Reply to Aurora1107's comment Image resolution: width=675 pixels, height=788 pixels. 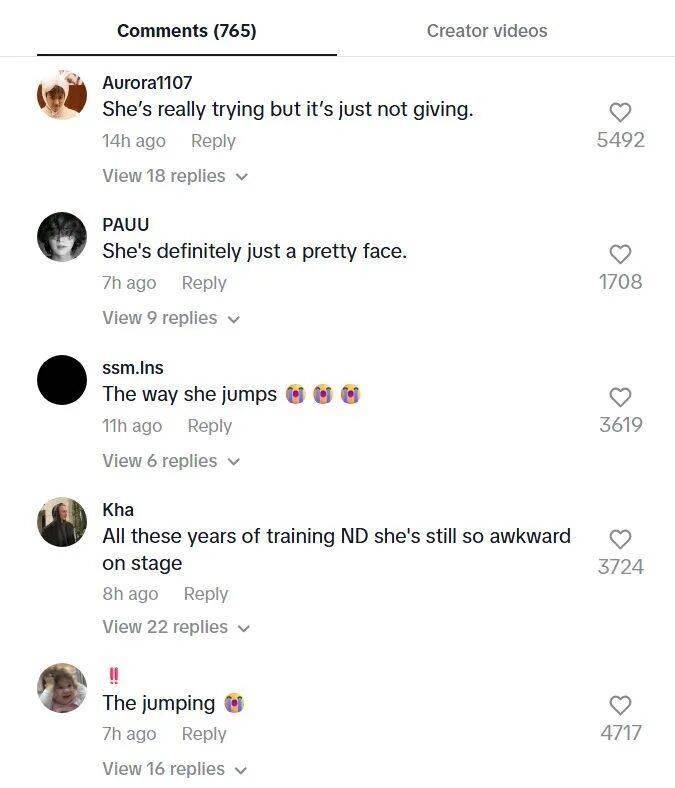pyautogui.click(x=213, y=141)
